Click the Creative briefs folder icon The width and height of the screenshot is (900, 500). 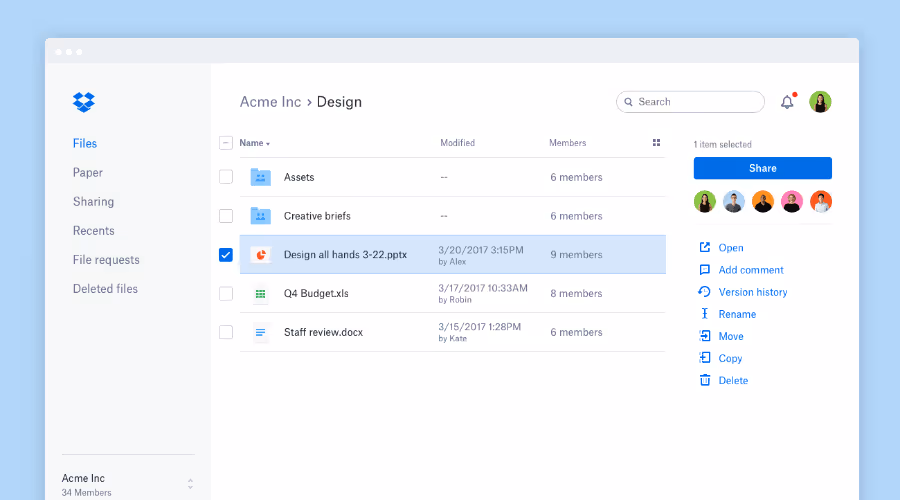coord(261,216)
